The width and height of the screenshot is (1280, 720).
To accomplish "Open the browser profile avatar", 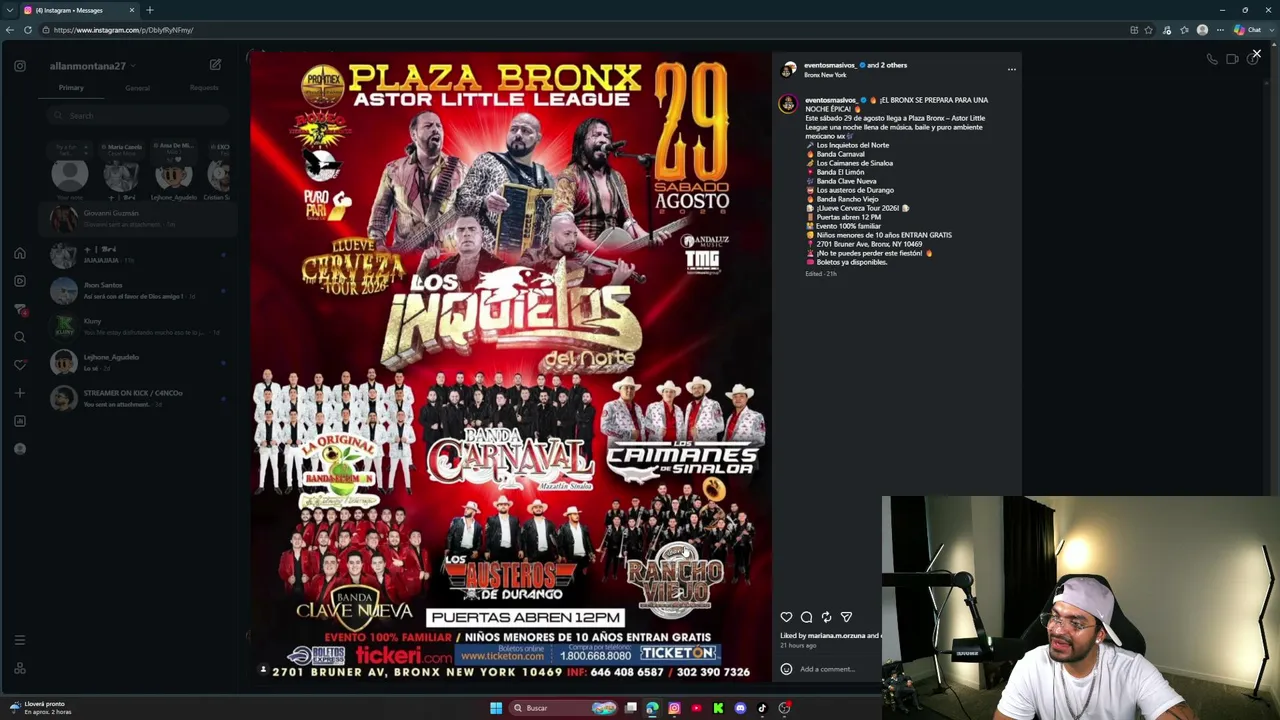I will pos(1202,30).
